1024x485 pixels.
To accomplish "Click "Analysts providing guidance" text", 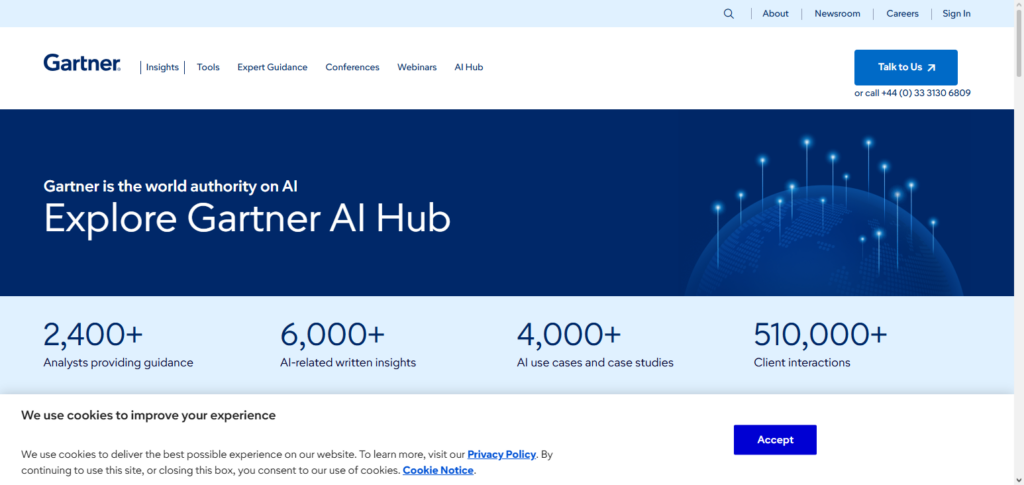I will point(118,363).
